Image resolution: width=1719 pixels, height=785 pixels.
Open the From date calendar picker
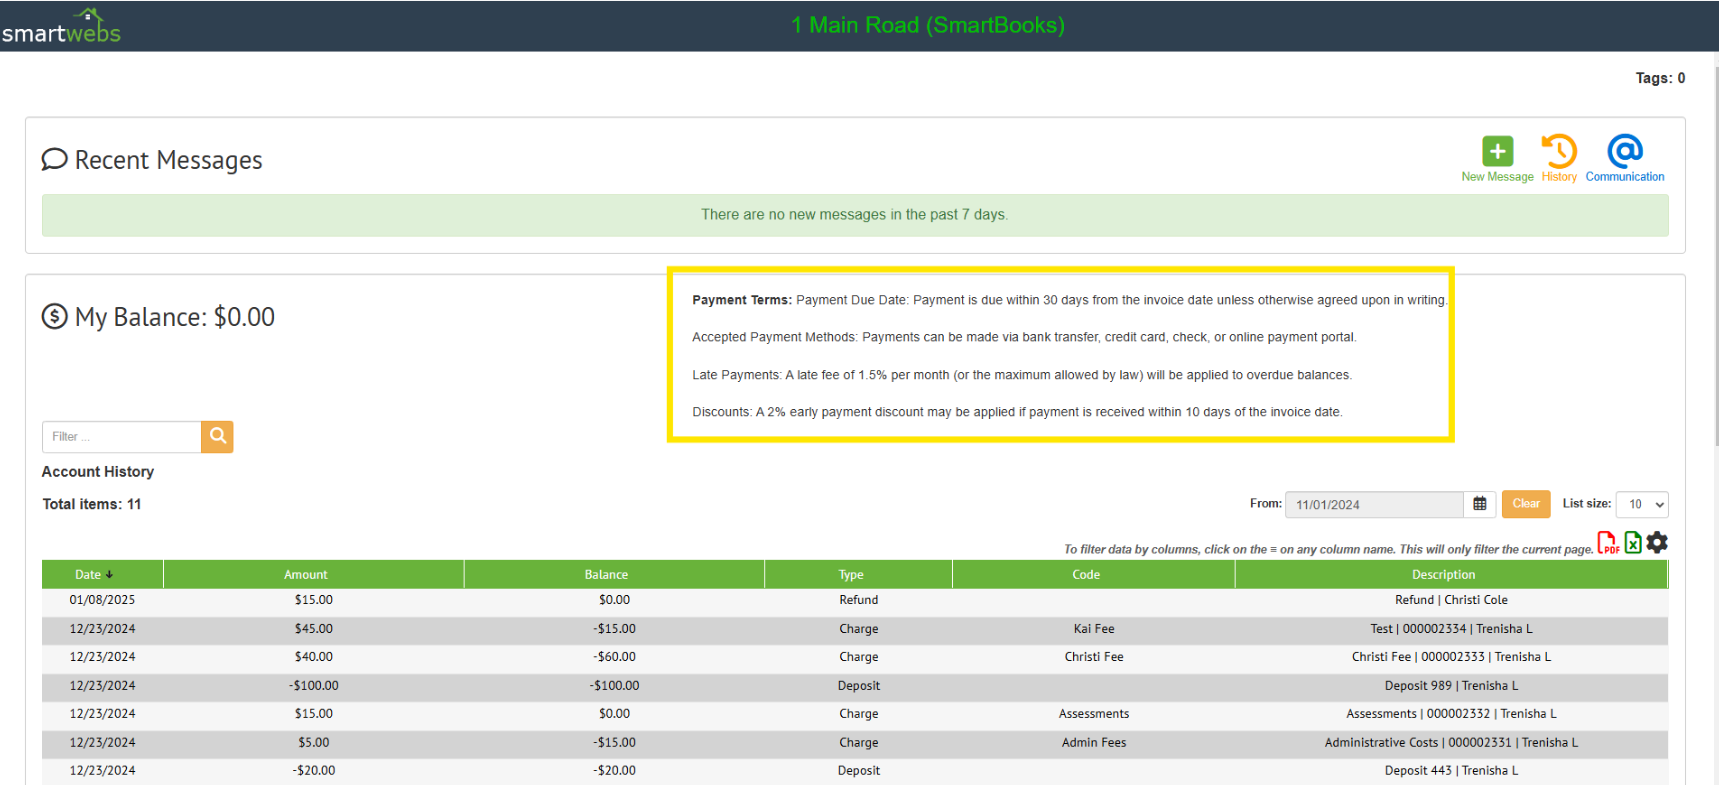(1479, 504)
